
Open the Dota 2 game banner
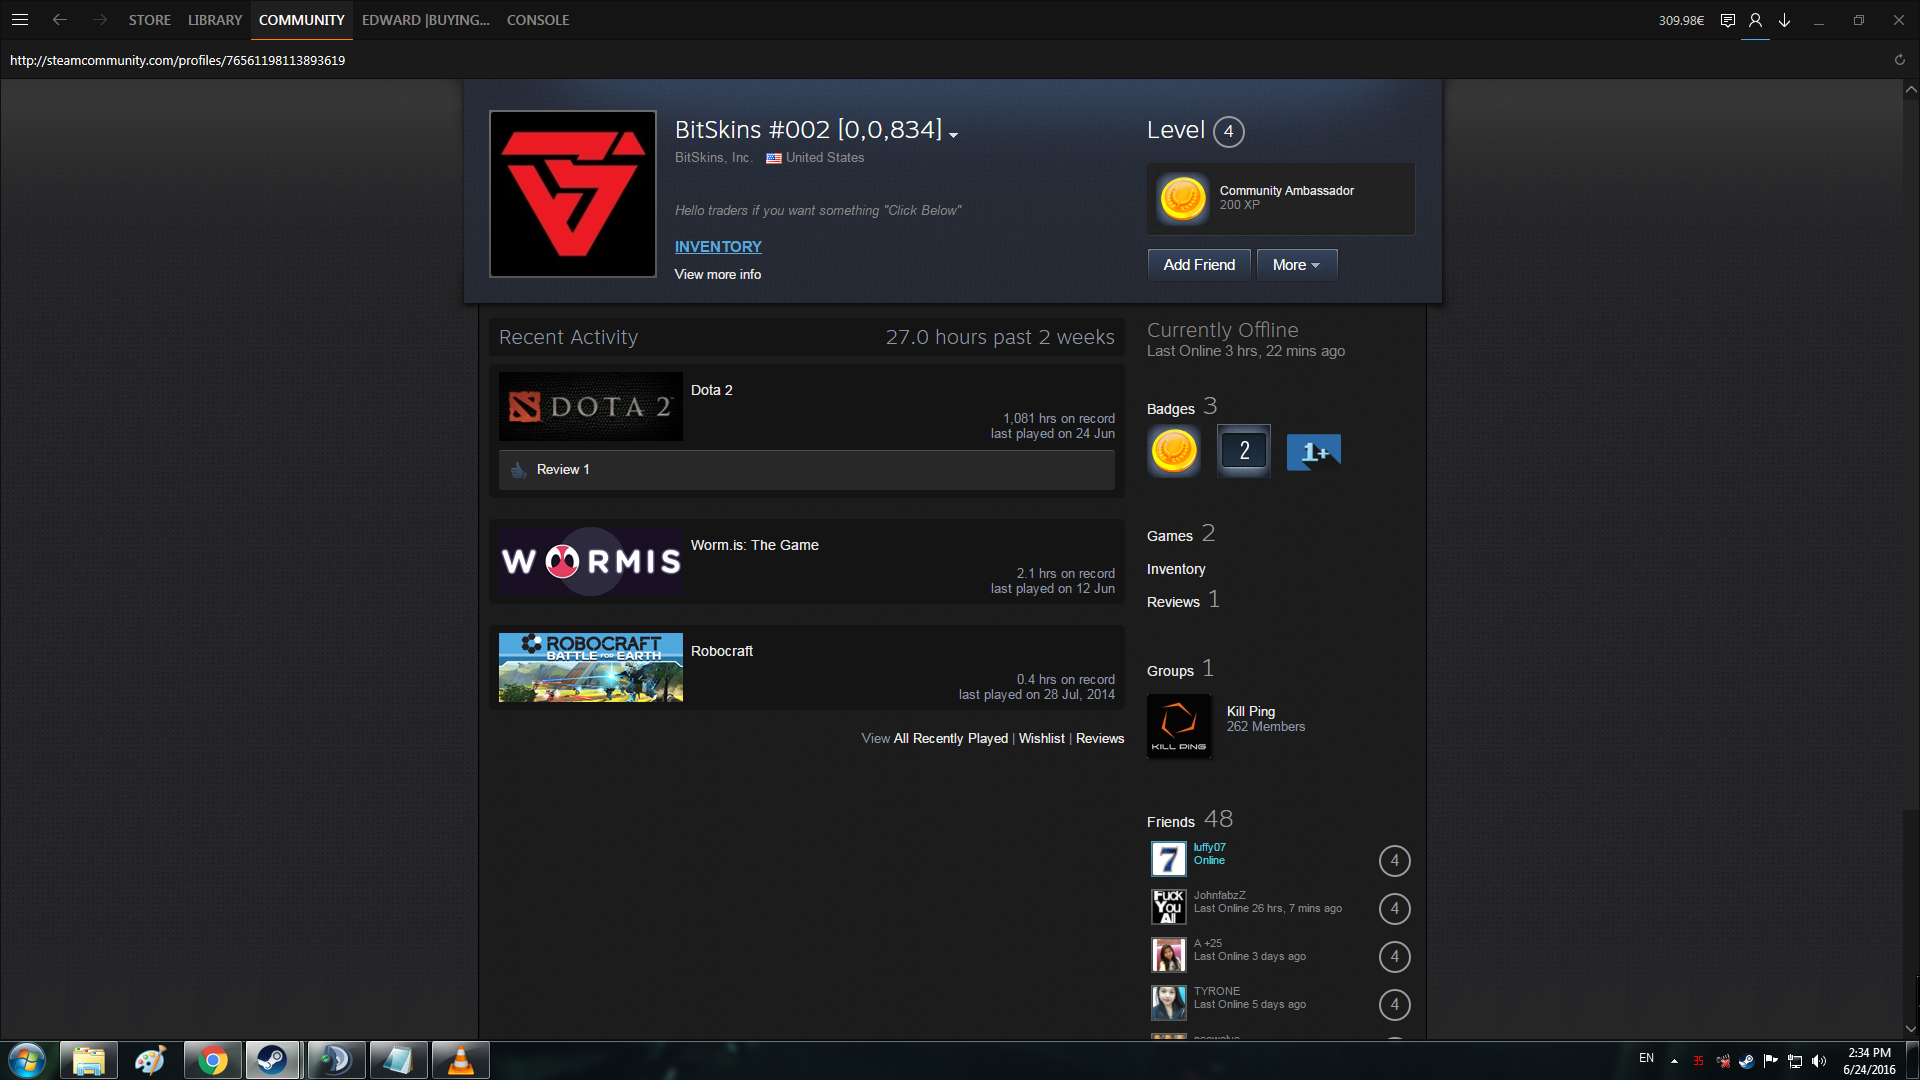click(x=591, y=407)
